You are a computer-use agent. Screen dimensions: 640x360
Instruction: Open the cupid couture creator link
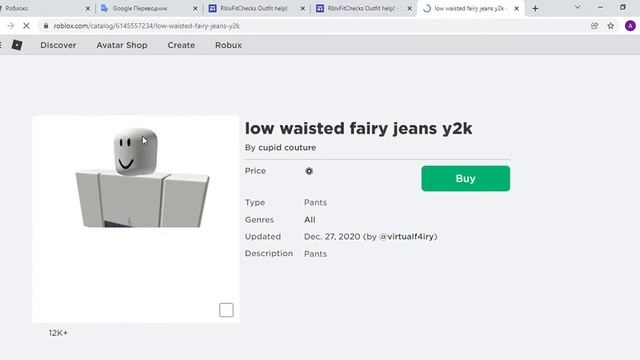(x=287, y=147)
